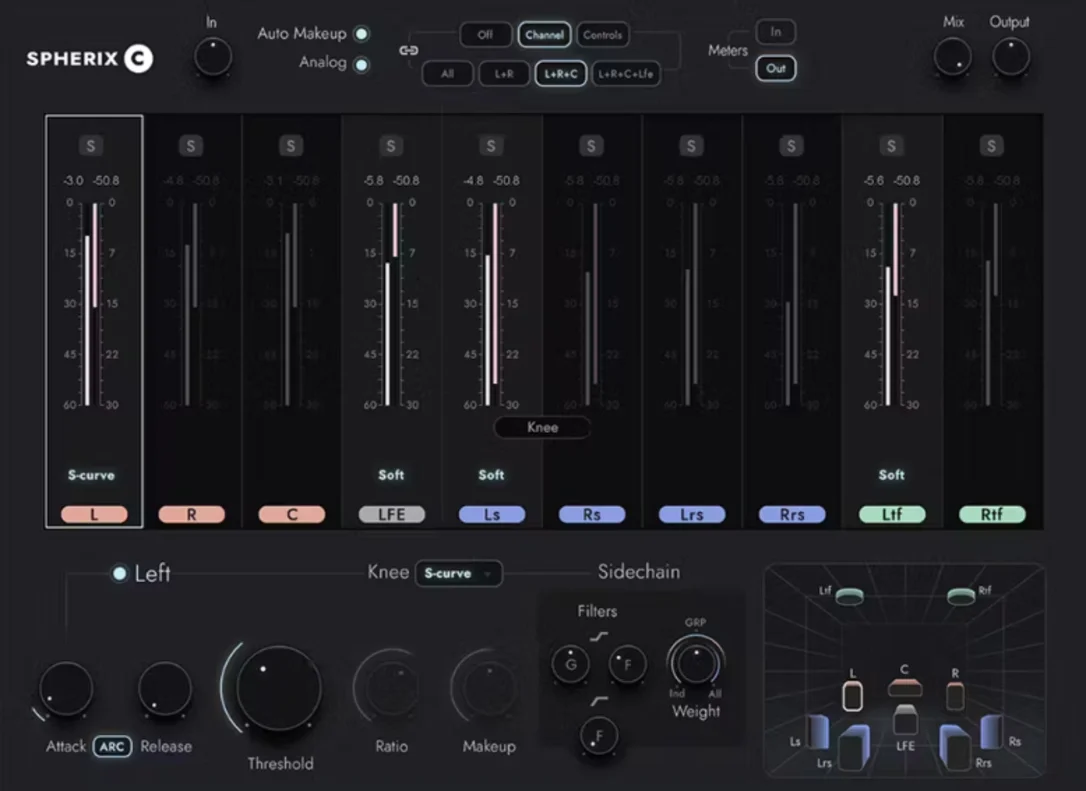Click the Threshold knob
This screenshot has width=1086, height=791.
278,688
